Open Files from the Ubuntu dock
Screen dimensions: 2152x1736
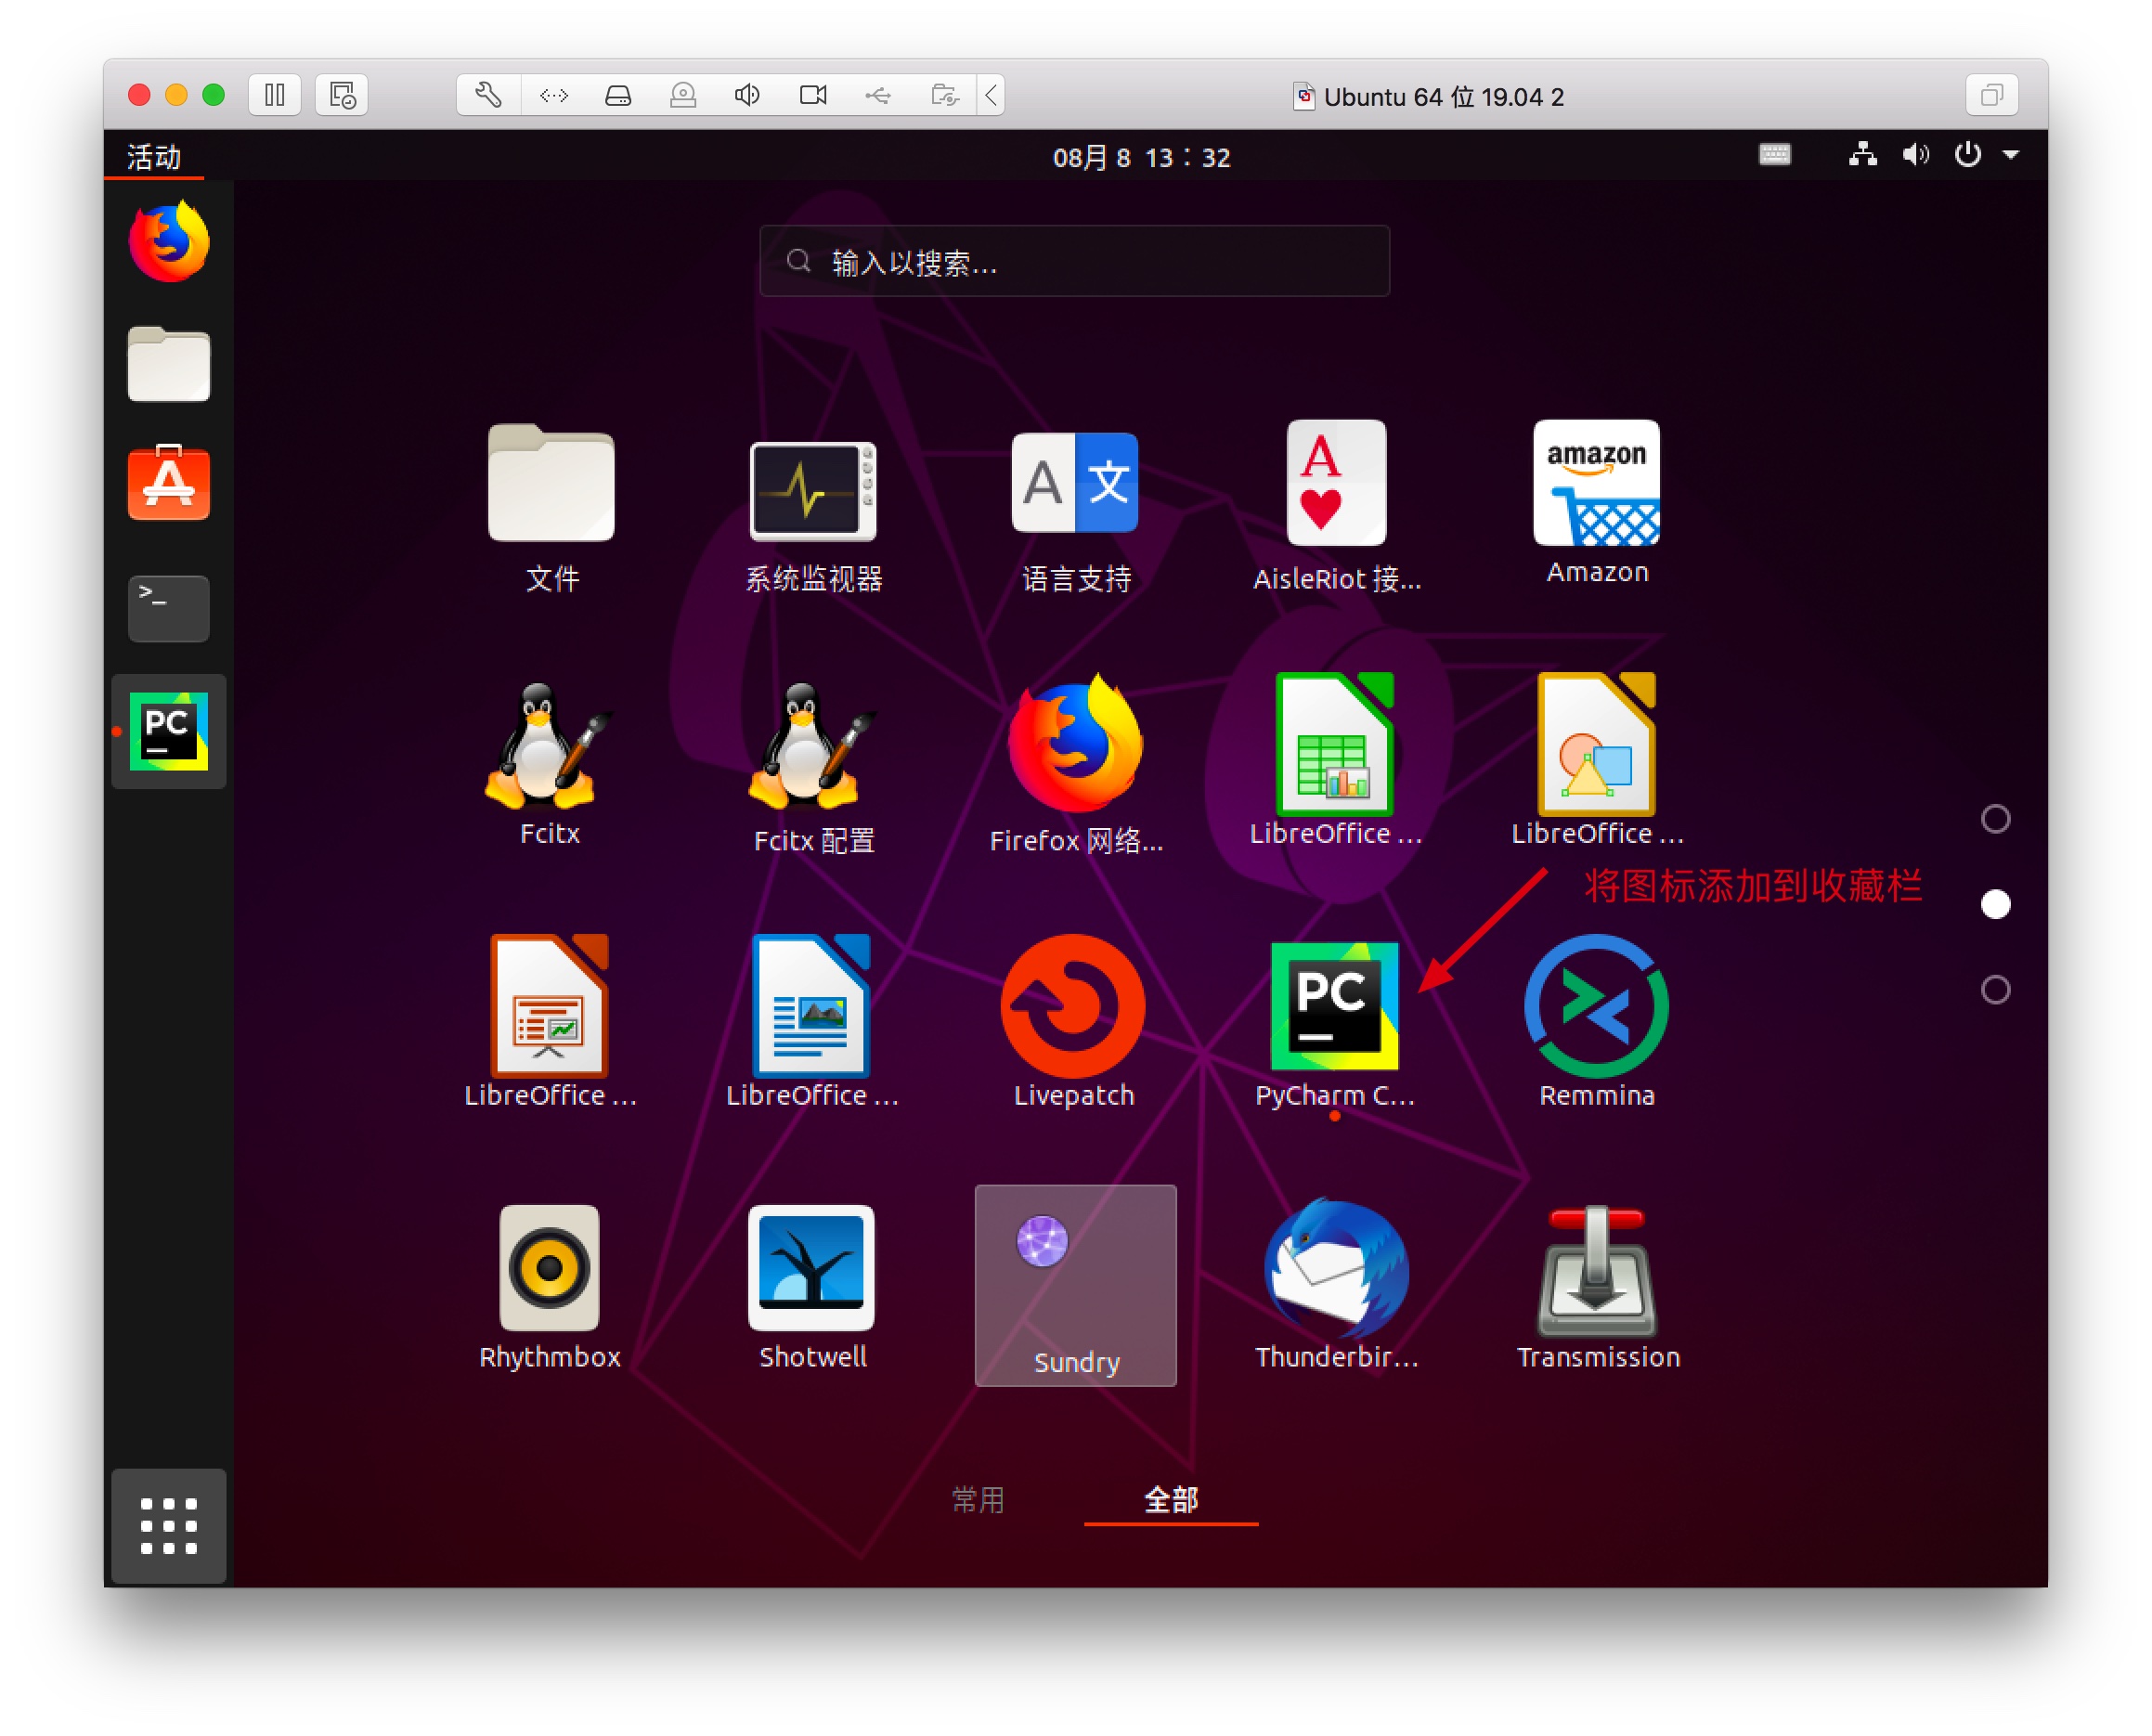click(x=169, y=363)
